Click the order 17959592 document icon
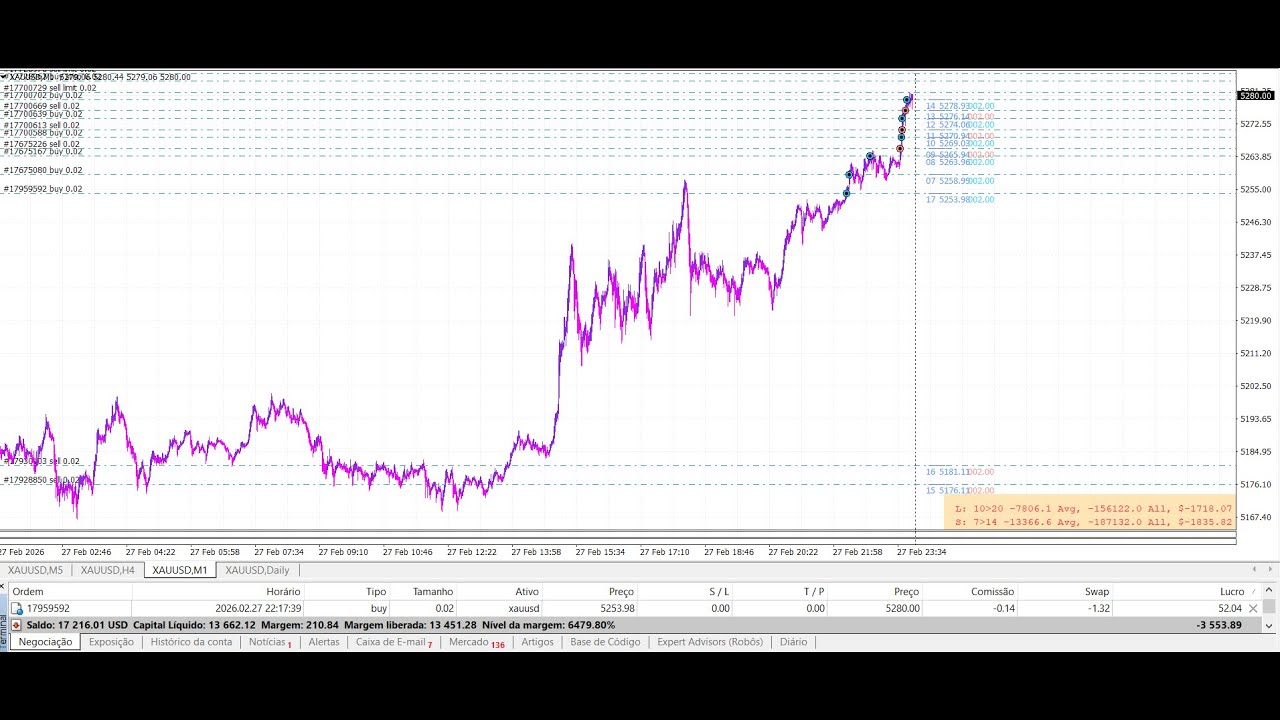The height and width of the screenshot is (720, 1280). tap(16, 608)
